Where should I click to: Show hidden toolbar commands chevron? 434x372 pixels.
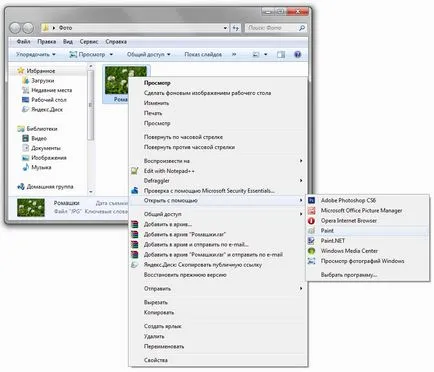click(x=234, y=54)
